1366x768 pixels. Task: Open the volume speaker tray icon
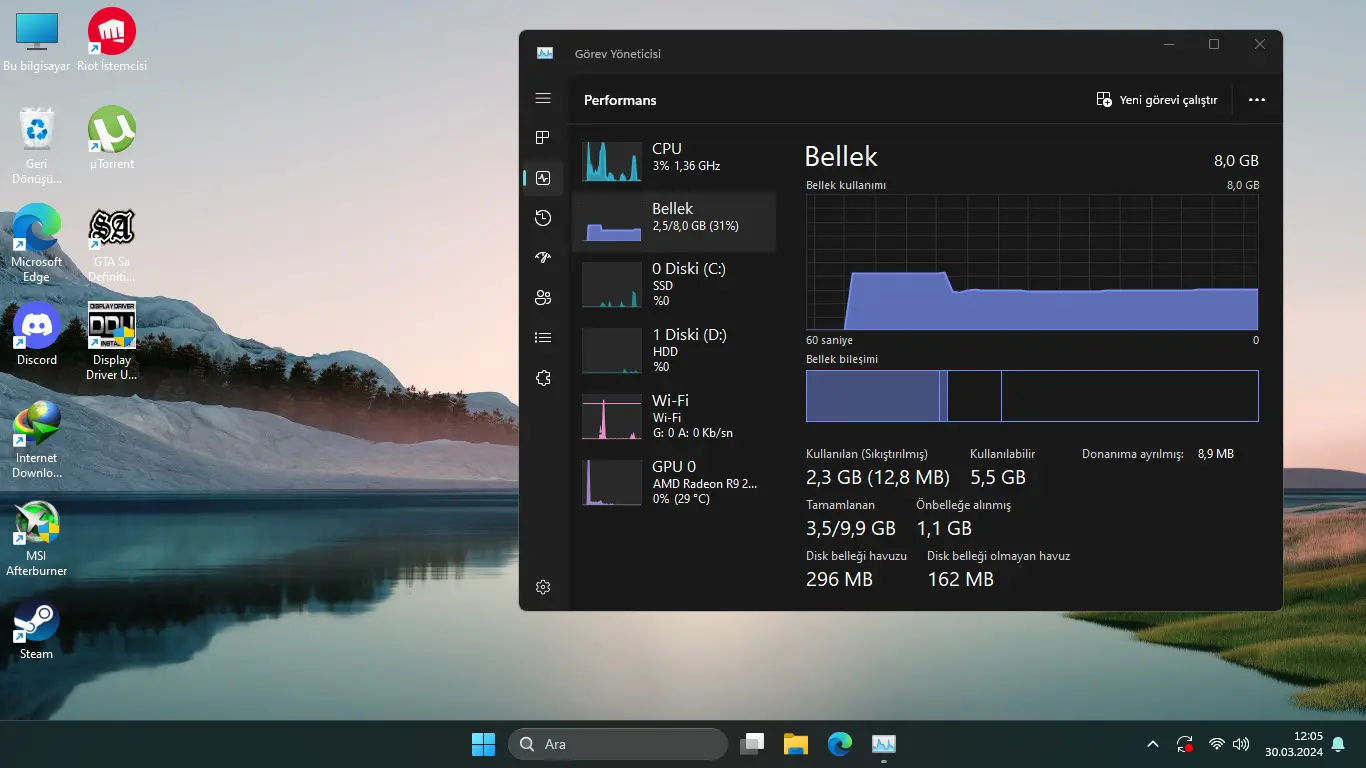point(1241,744)
